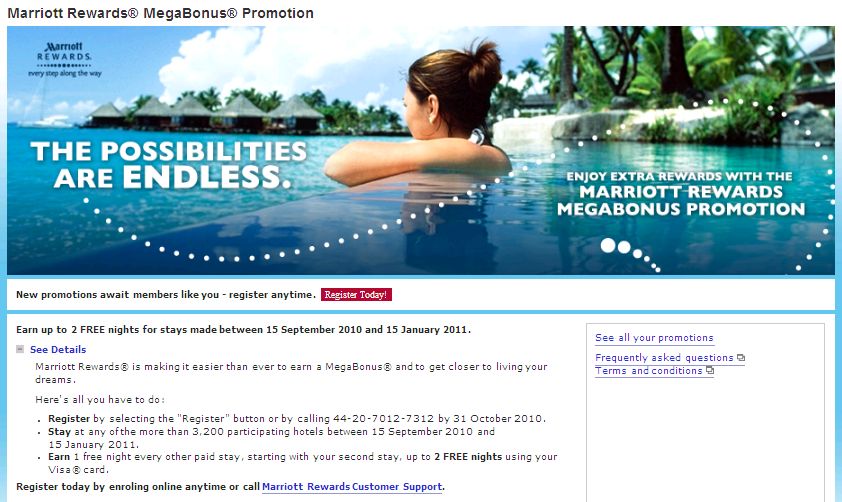Image resolution: width=842 pixels, height=502 pixels.
Task: Click the red Register Today! button
Action: 356,295
